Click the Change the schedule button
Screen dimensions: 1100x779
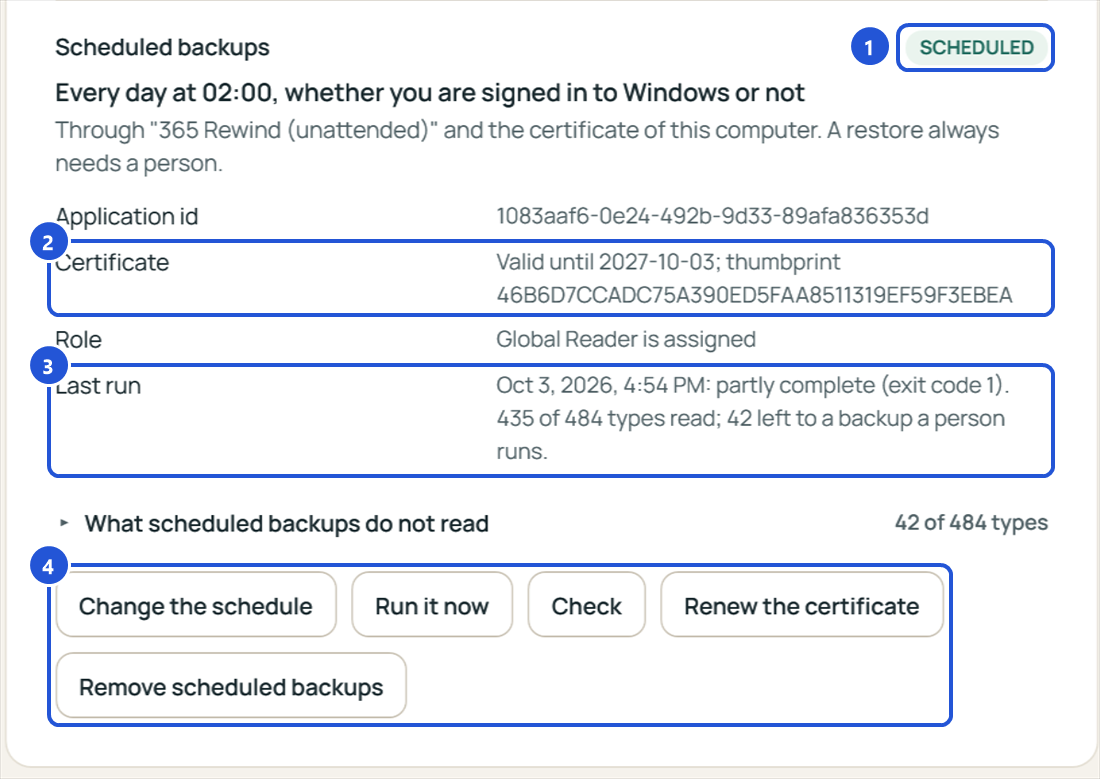[196, 605]
